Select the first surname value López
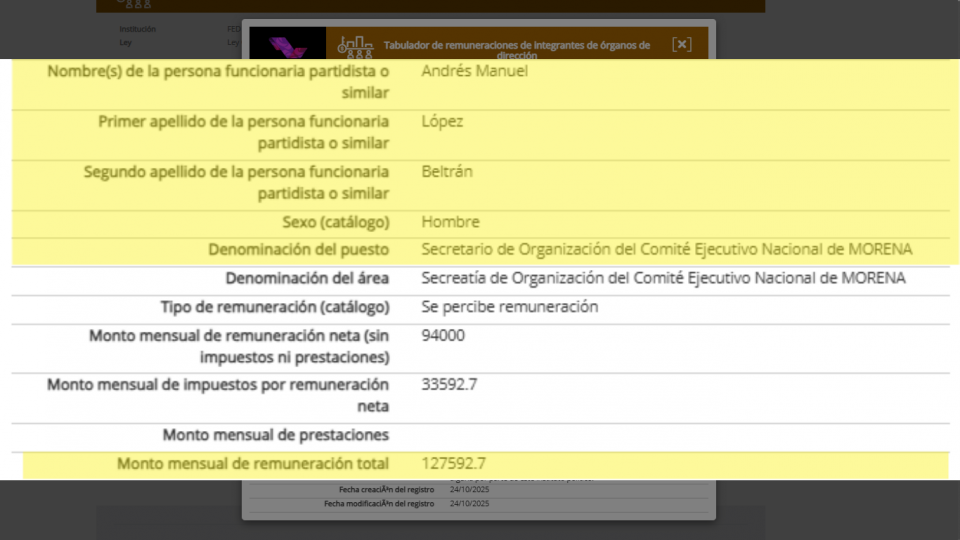The image size is (960, 540). (442, 121)
